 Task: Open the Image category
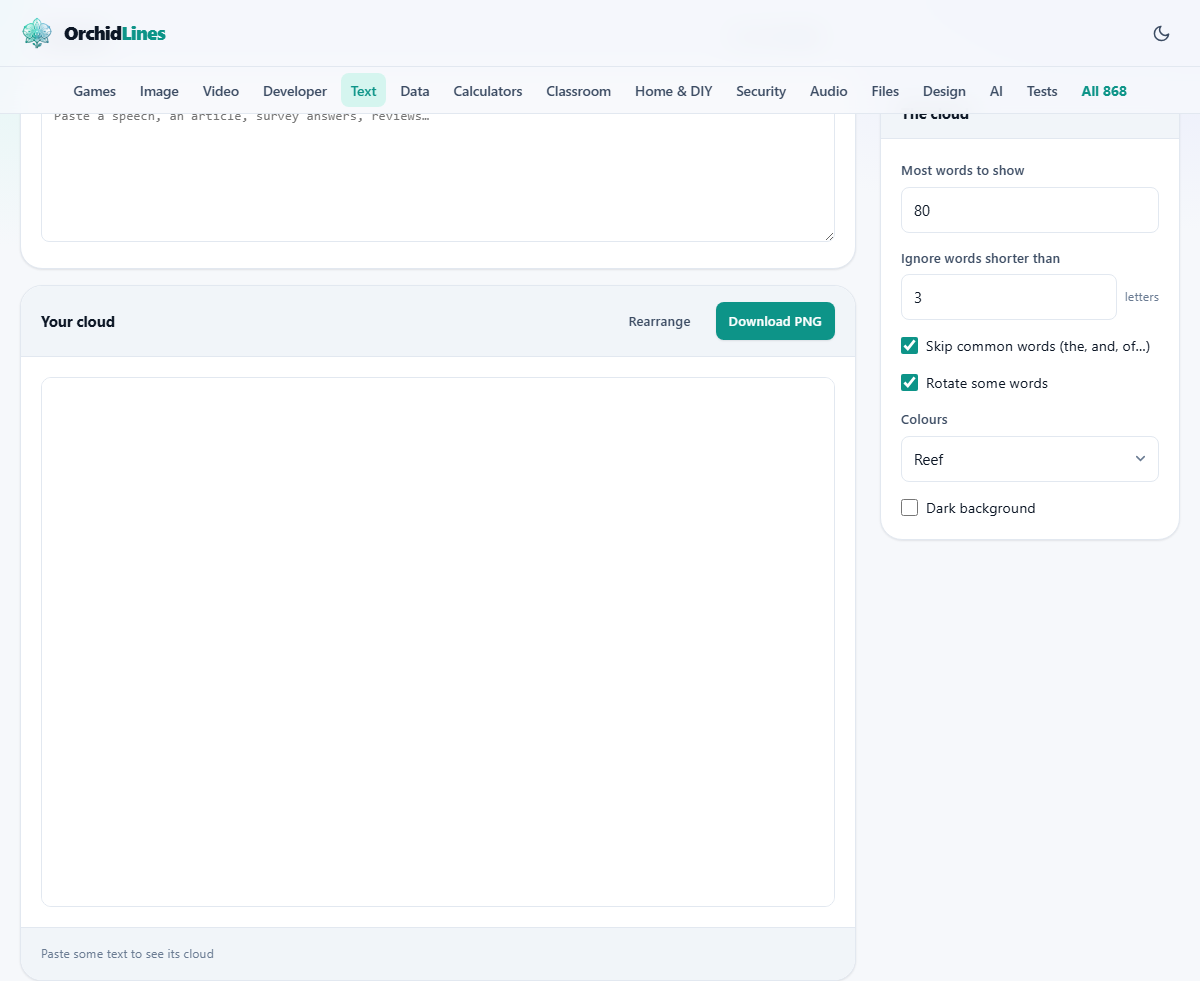[159, 91]
